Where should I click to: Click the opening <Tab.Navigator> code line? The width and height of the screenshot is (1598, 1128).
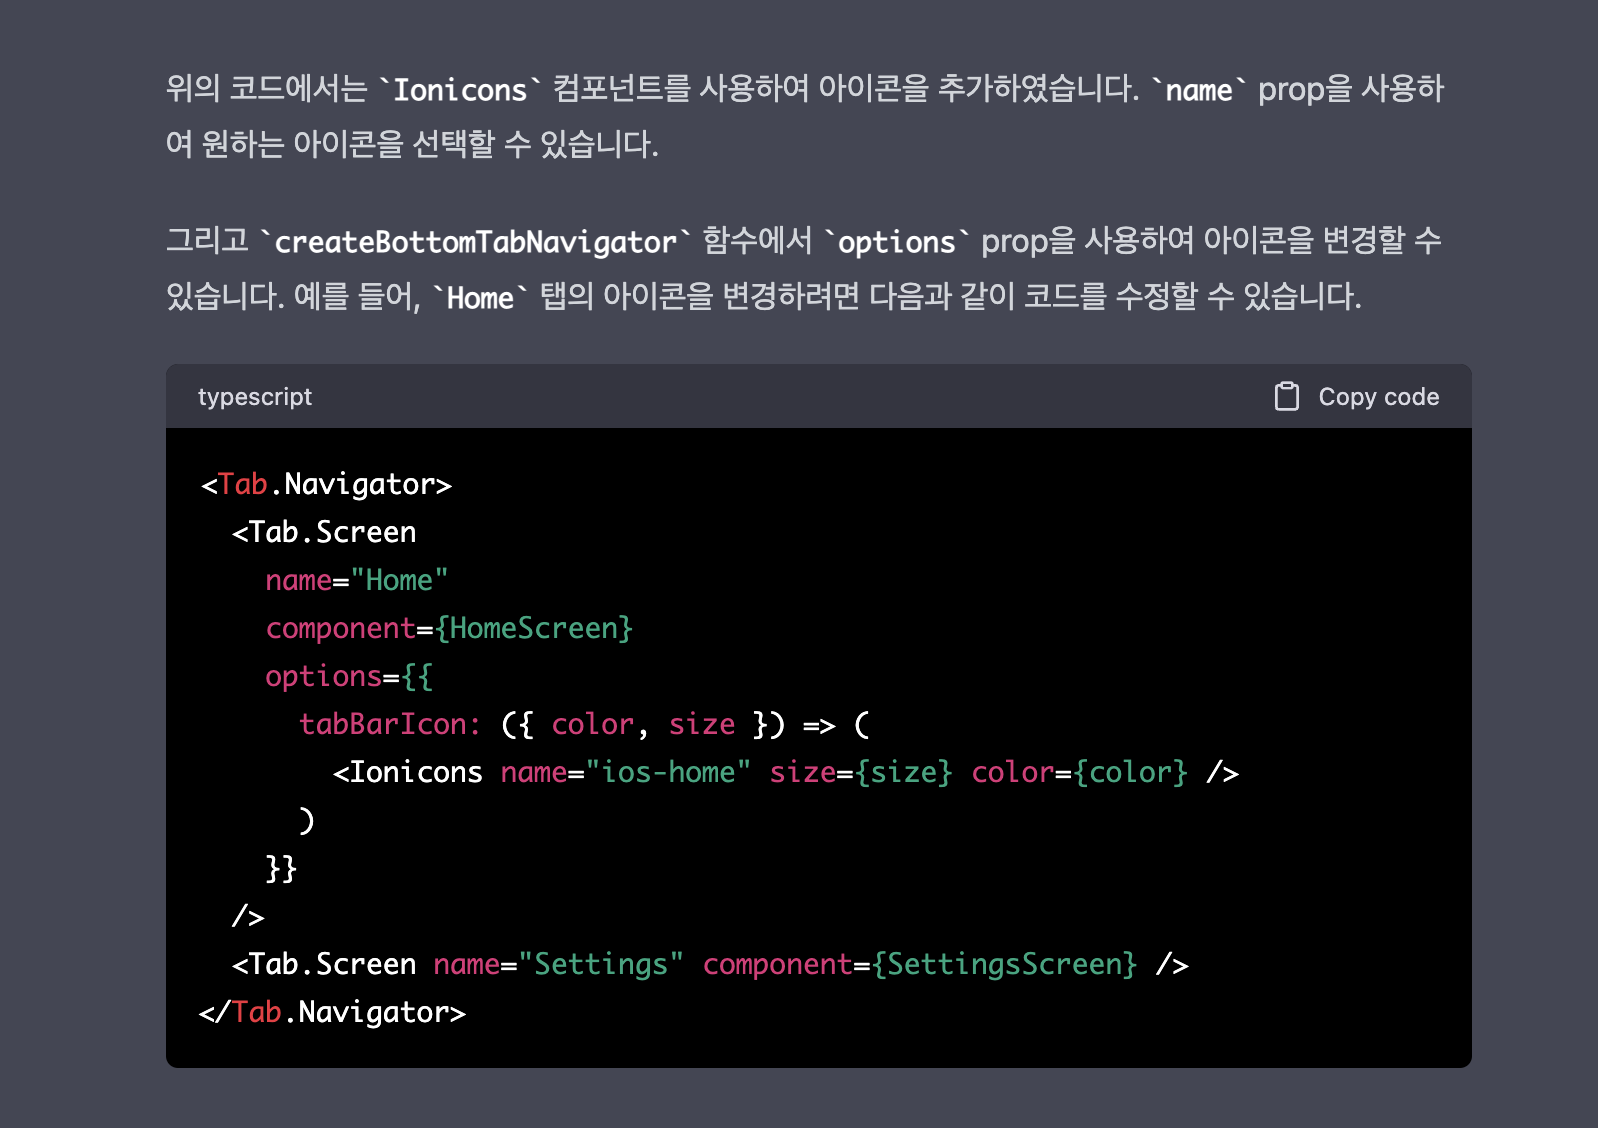[x=326, y=485]
